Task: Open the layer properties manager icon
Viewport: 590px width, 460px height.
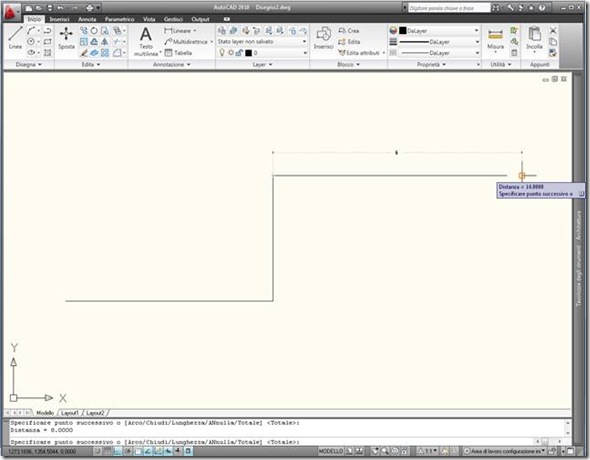Action: (x=222, y=31)
